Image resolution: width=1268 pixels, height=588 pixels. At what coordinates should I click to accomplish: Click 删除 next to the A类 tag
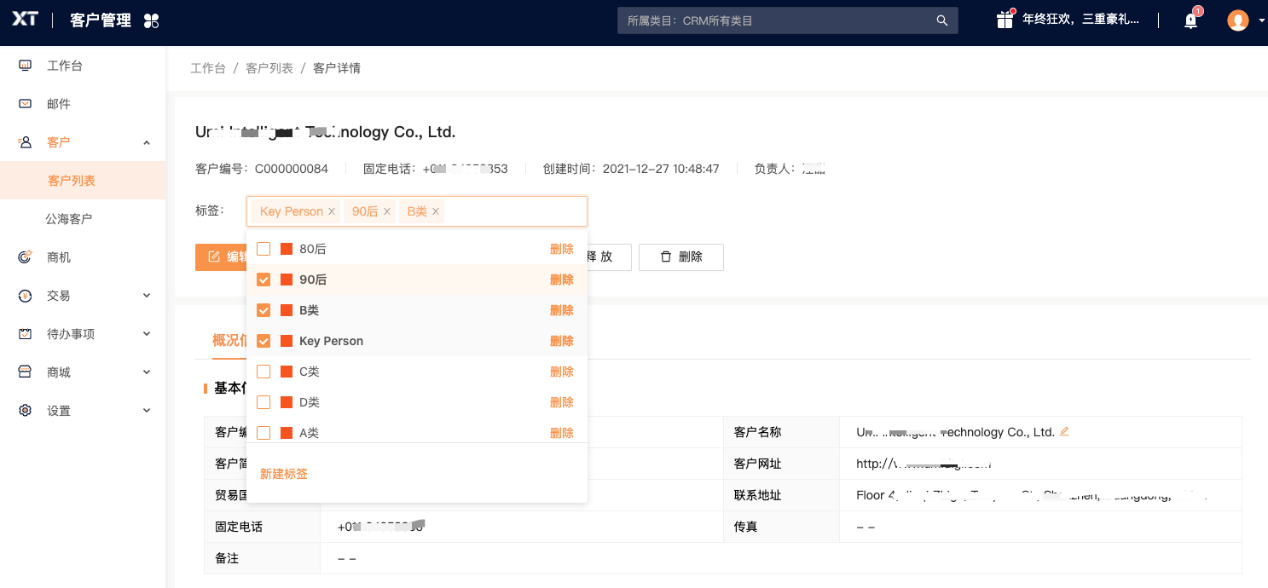(561, 432)
